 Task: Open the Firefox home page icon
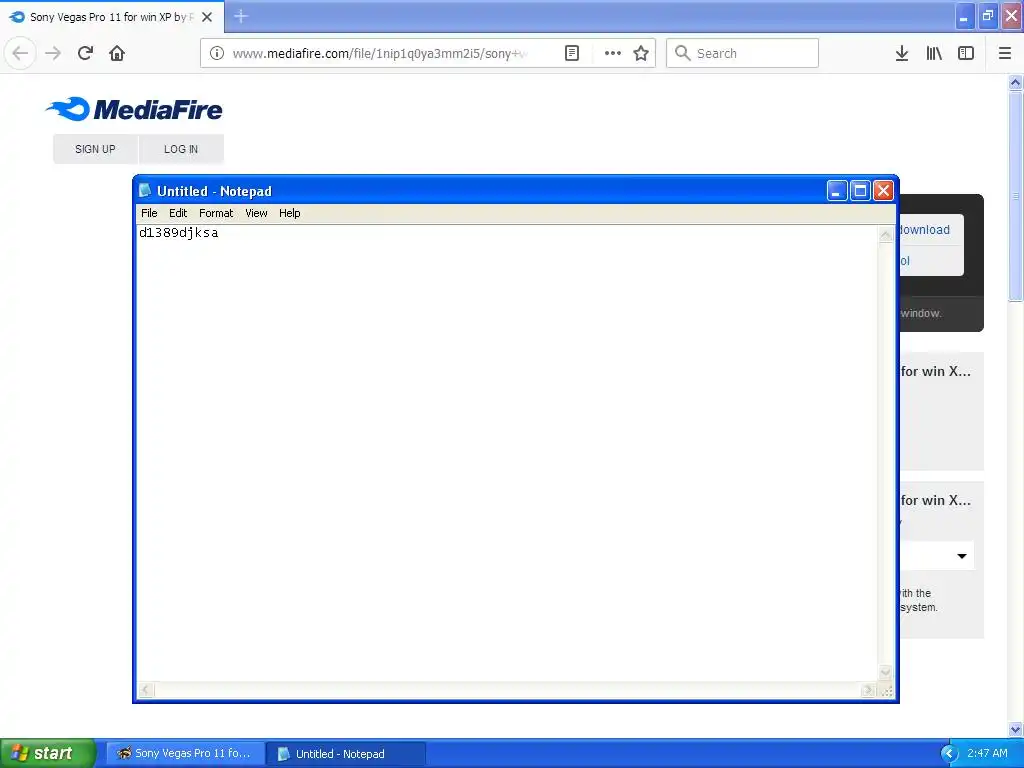(117, 53)
